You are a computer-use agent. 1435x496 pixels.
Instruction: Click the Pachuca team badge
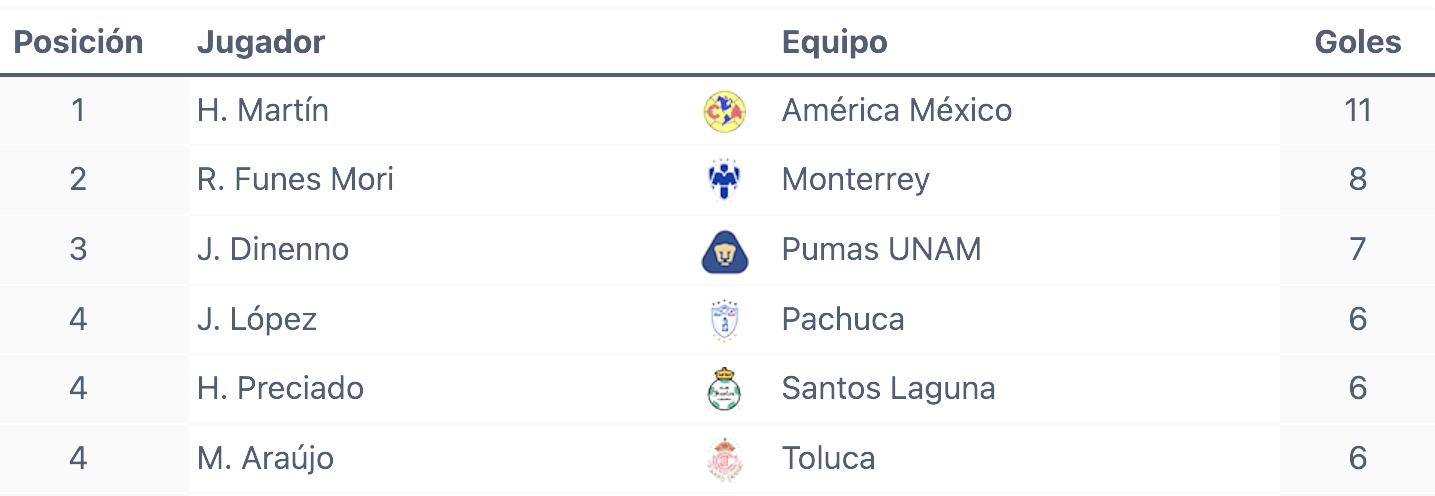coord(724,320)
